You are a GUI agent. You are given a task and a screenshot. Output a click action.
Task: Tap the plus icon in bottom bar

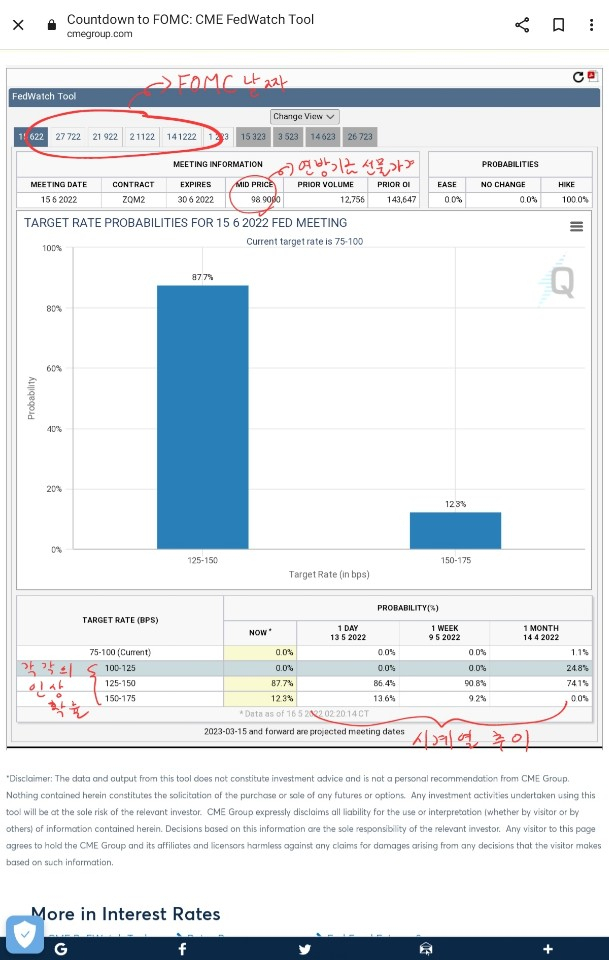pyautogui.click(x=548, y=949)
